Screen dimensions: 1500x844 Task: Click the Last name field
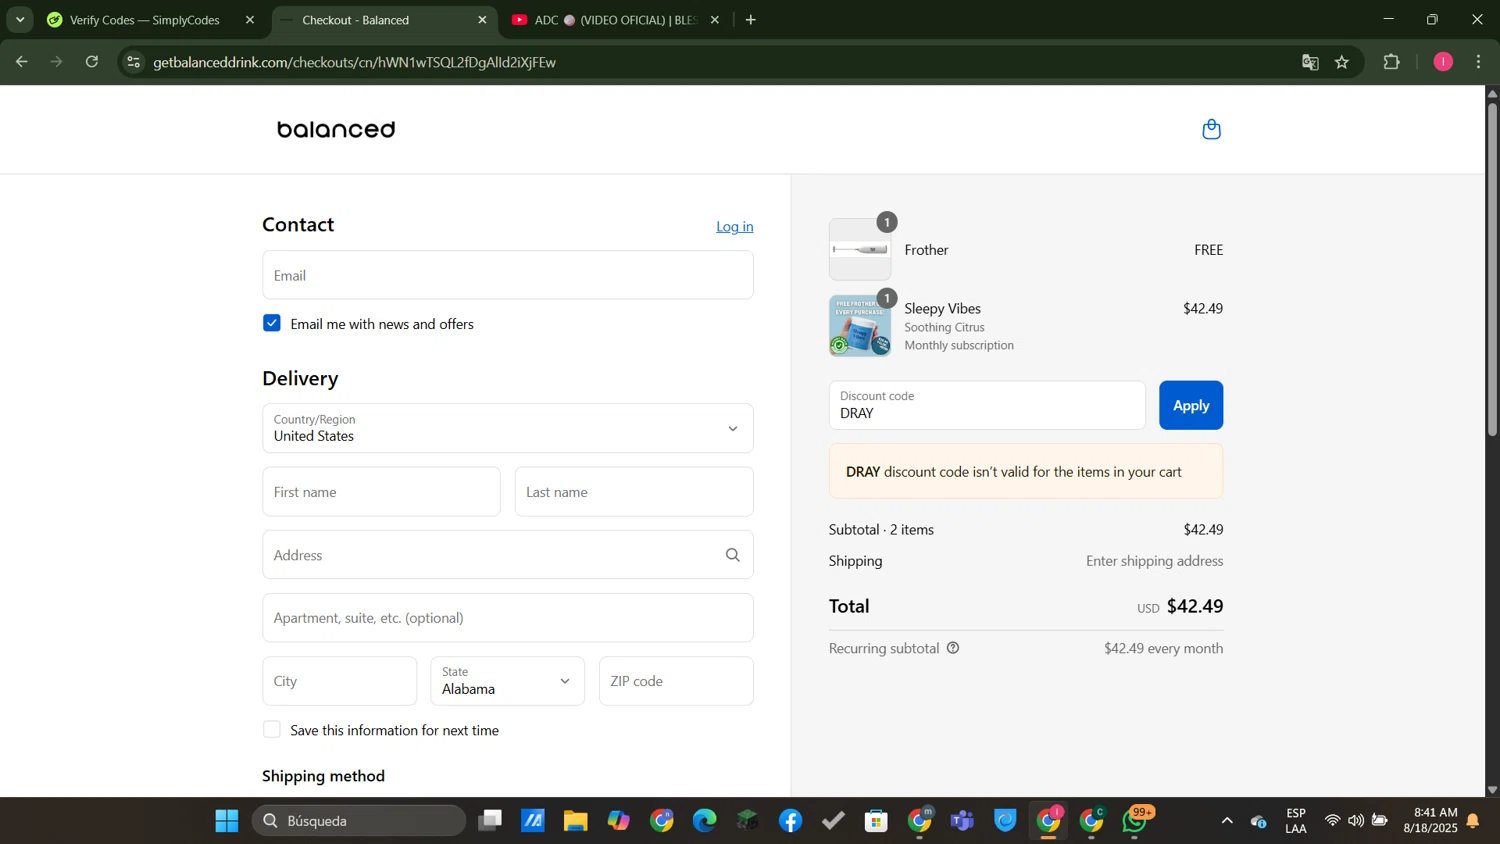634,492
